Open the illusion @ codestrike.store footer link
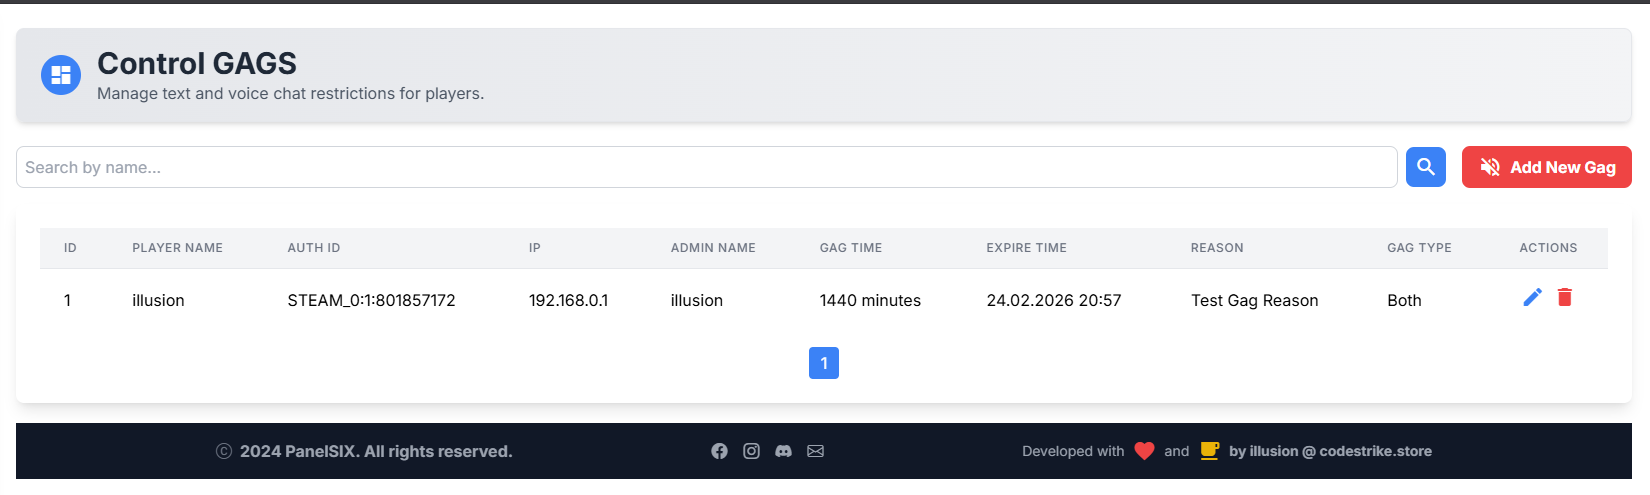The image size is (1650, 495). click(x=1330, y=451)
